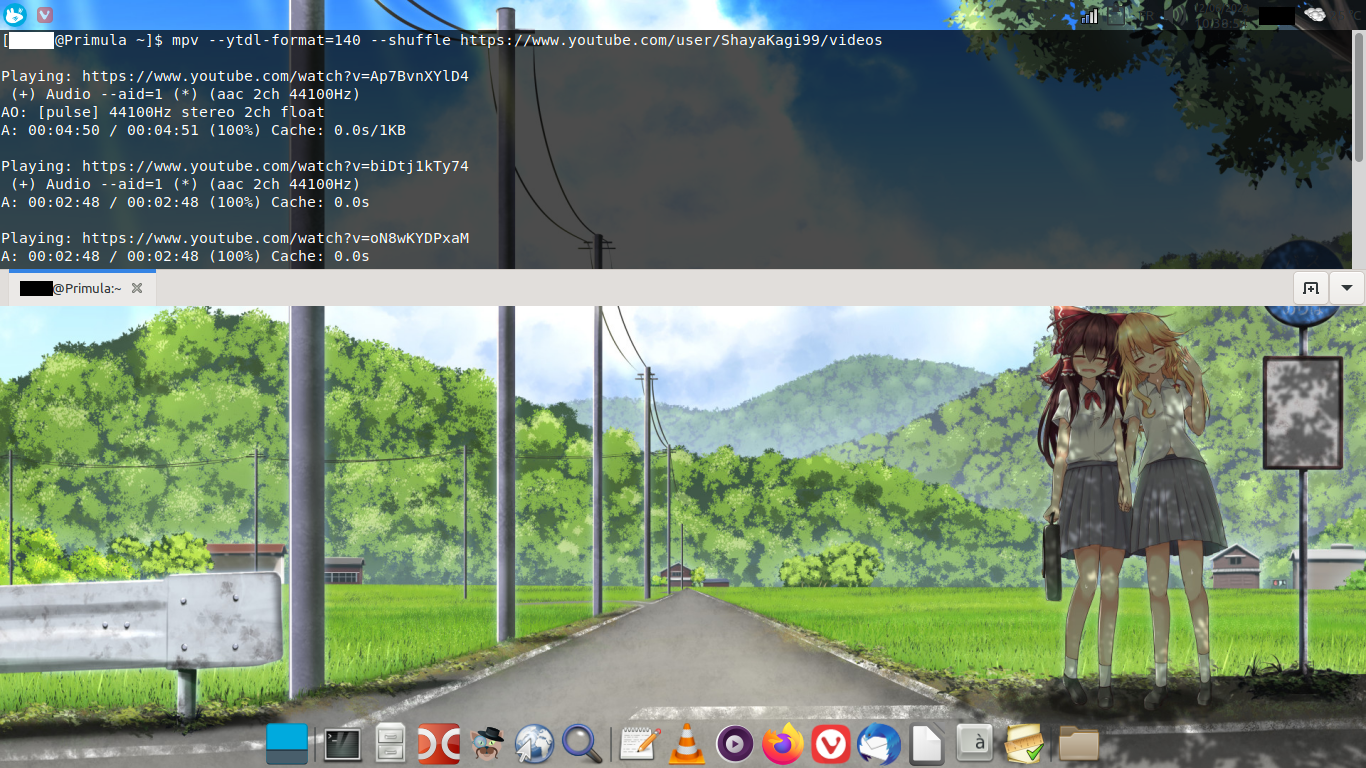Screen dimensions: 1366x768
Task: Open the ruler with checkmark dock icon
Action: (x=1025, y=744)
